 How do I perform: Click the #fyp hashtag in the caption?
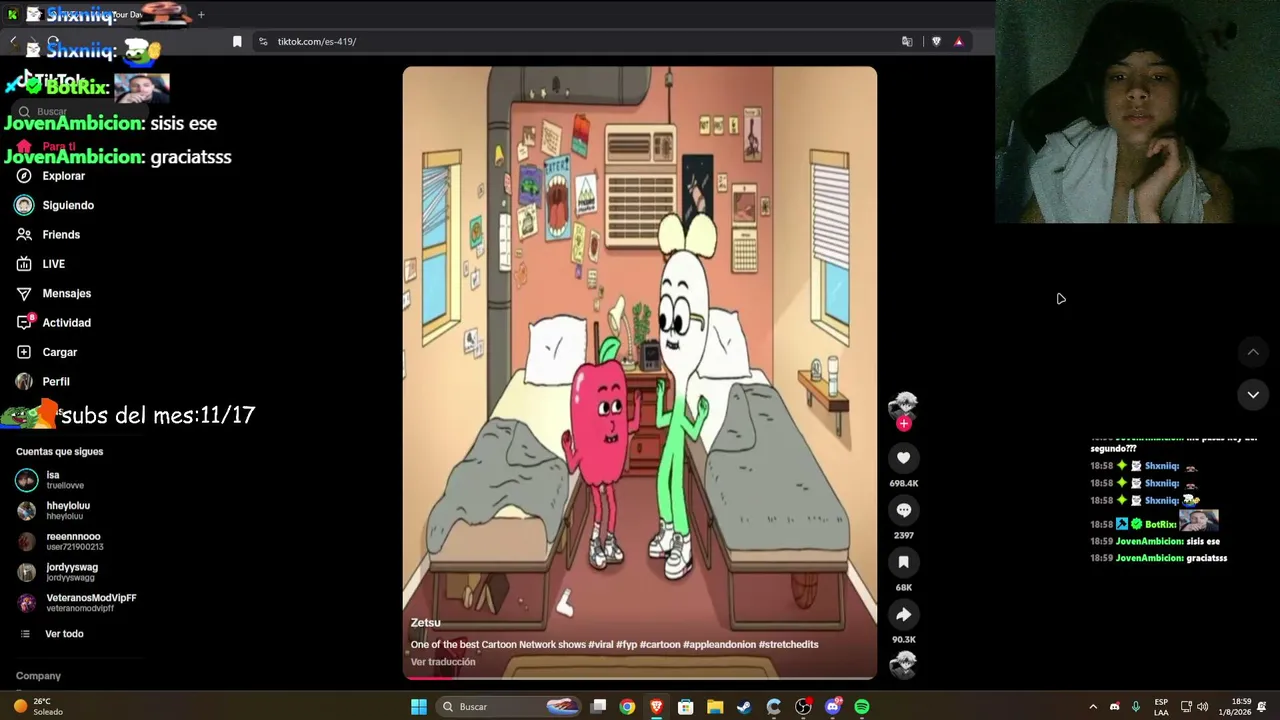(x=627, y=645)
